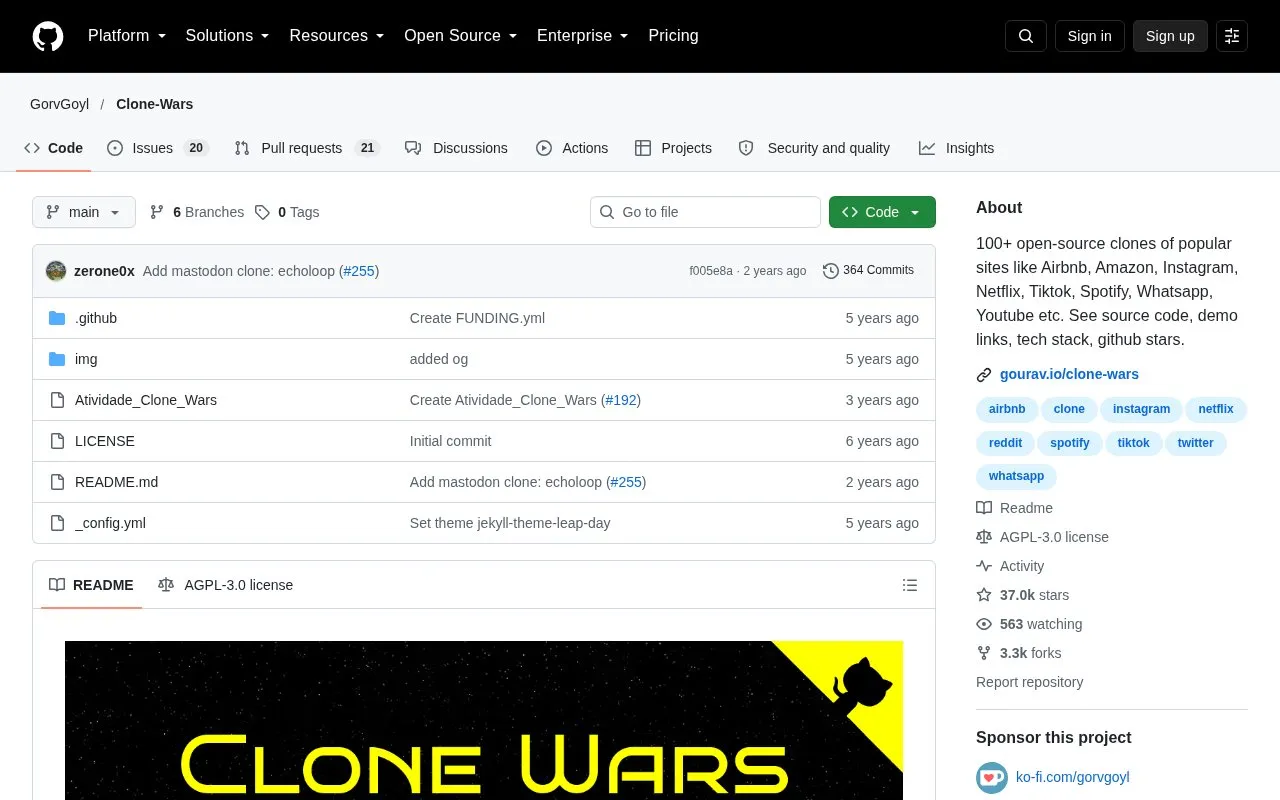Open the Pricing link
Viewport: 1280px width, 800px height.
pos(673,36)
